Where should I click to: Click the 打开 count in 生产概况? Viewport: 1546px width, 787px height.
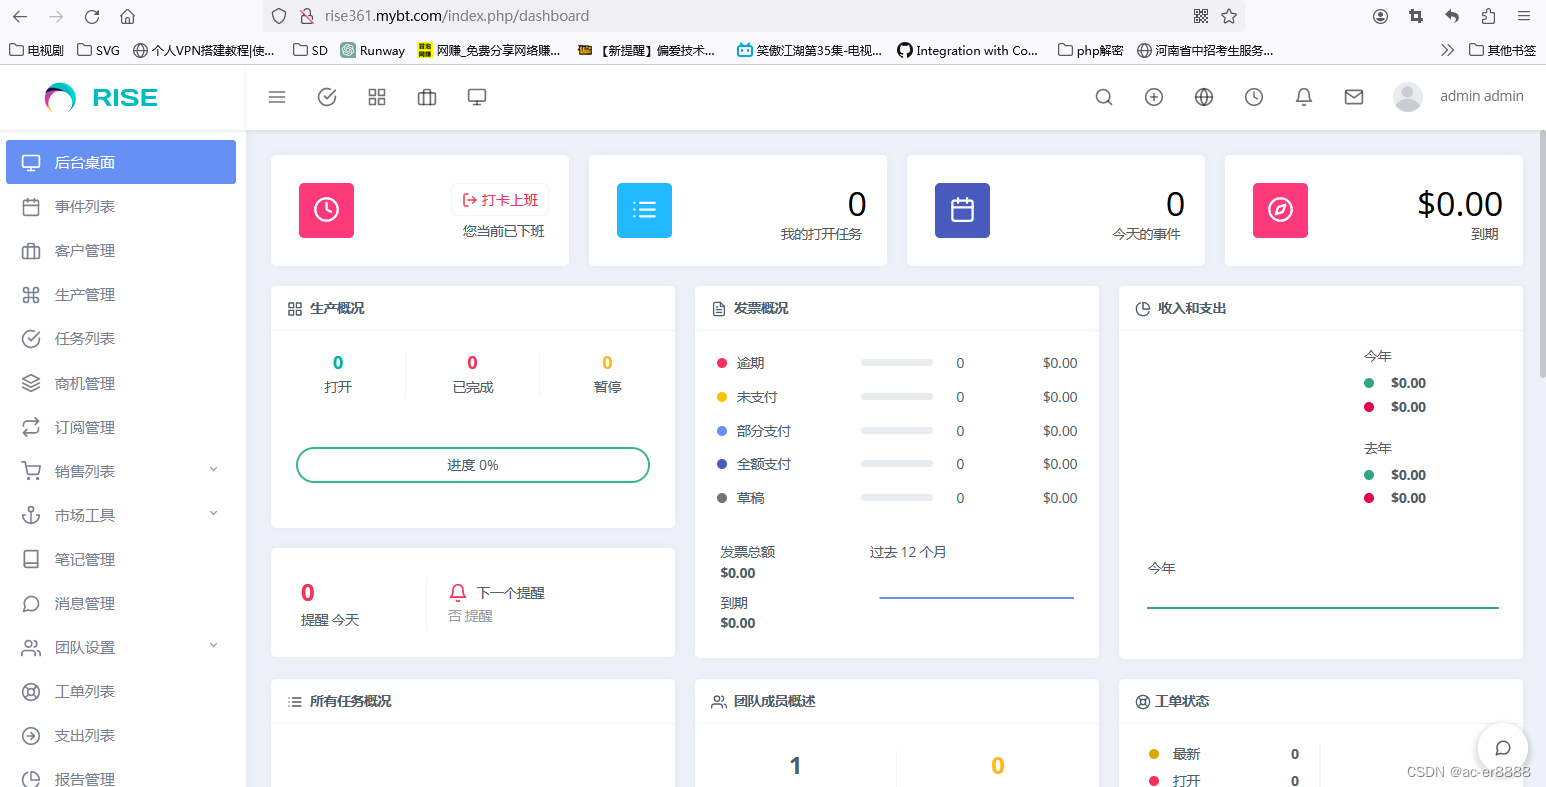tap(338, 363)
